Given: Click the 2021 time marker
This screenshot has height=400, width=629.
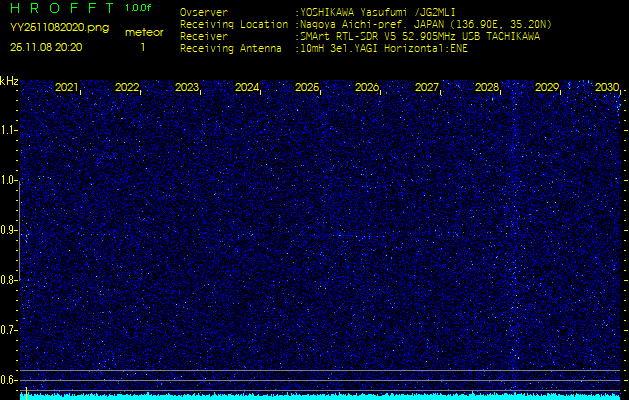Looking at the screenshot, I should coord(67,88).
